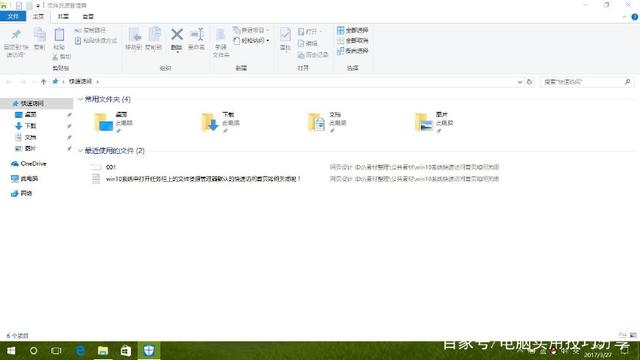Open the recent locations dropdown beside Forward

click(x=33, y=82)
